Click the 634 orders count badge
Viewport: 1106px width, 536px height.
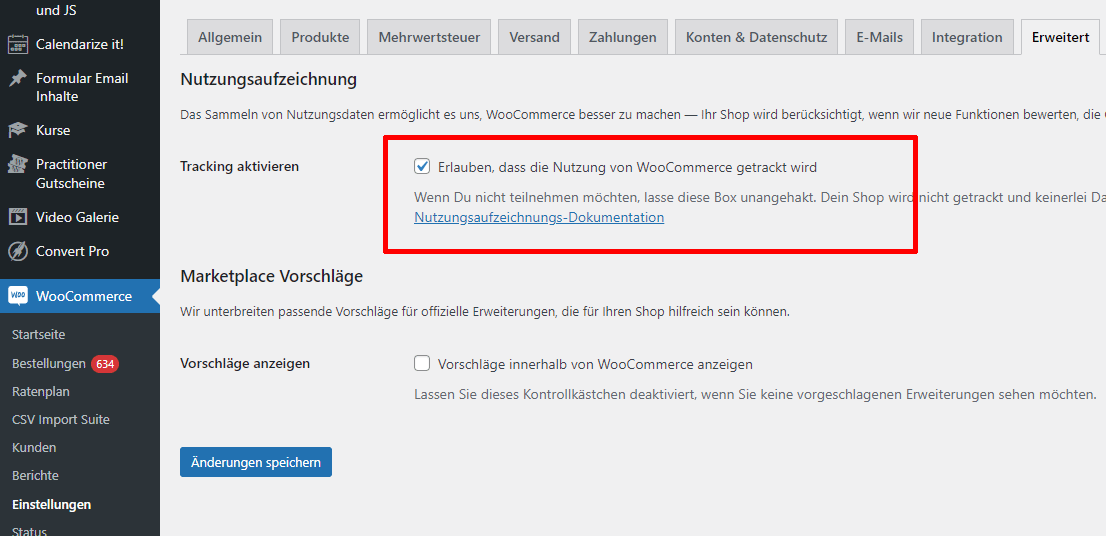(x=105, y=365)
